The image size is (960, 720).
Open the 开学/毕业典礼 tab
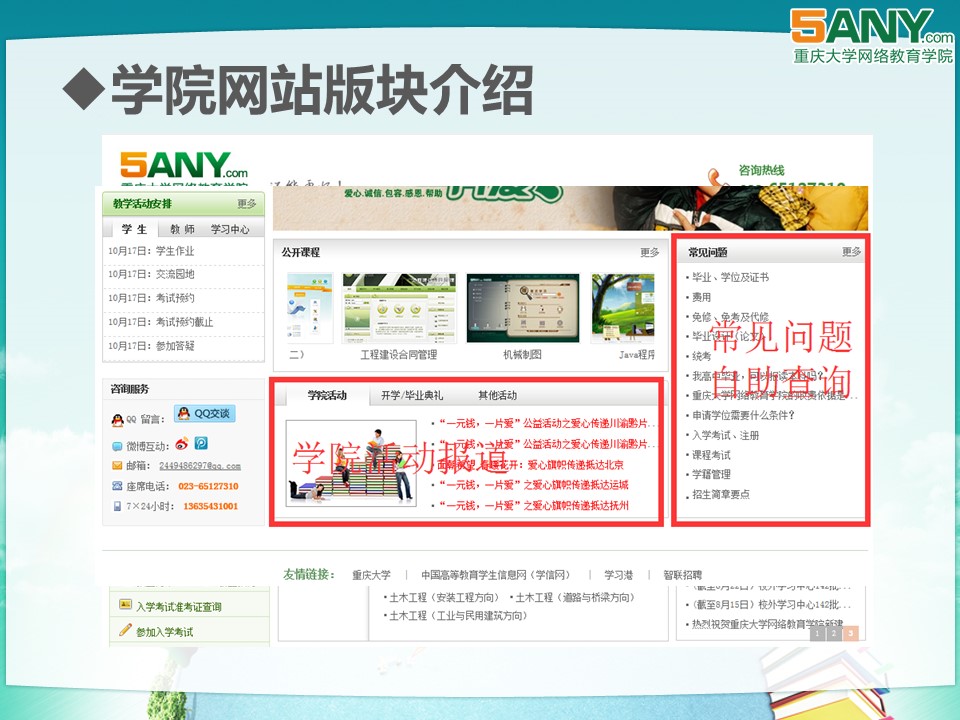pos(412,395)
